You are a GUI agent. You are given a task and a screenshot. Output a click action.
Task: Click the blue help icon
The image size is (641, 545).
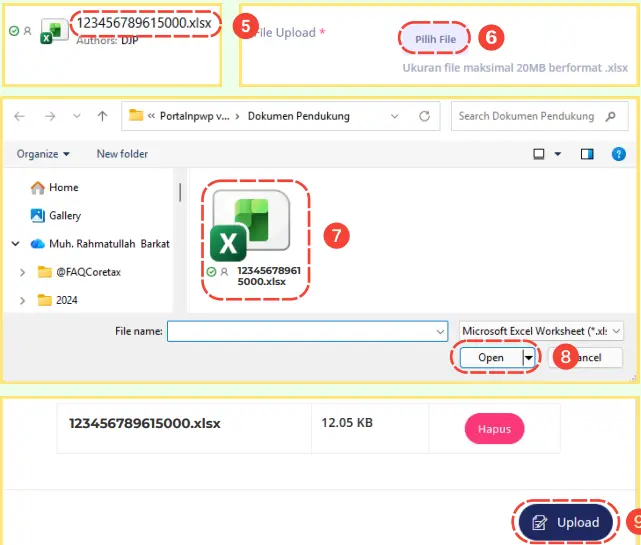pos(619,154)
